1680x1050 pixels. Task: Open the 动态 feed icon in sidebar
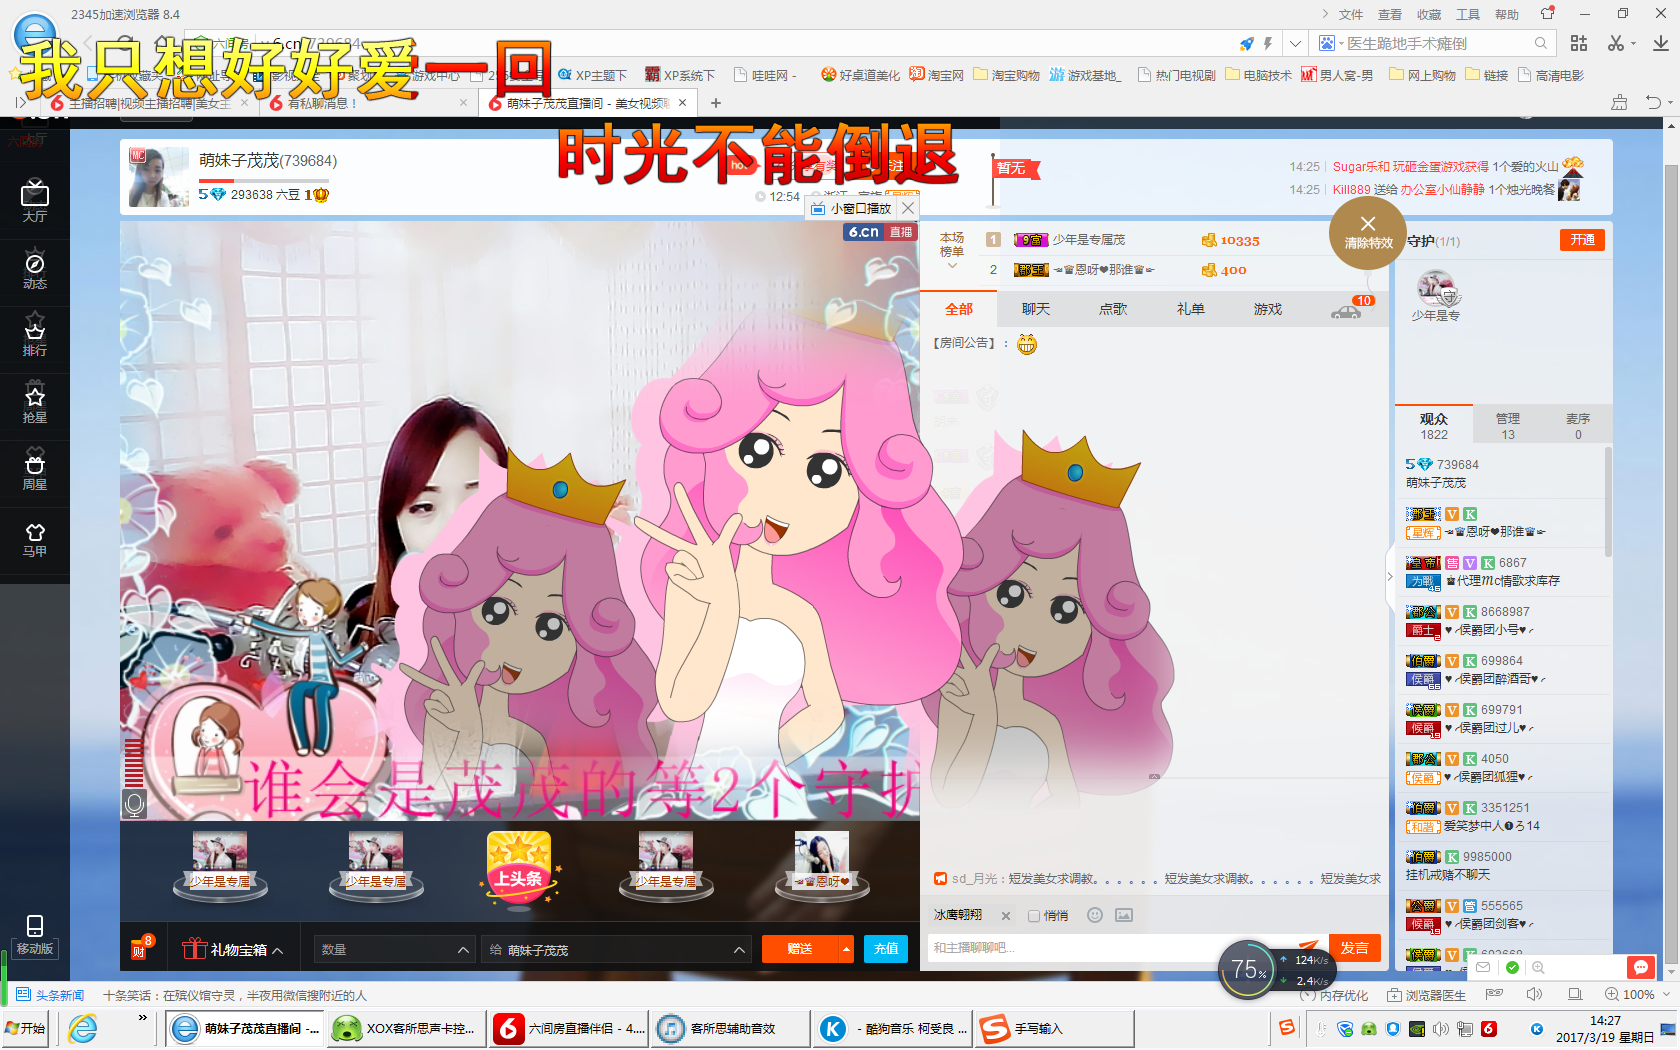35,269
